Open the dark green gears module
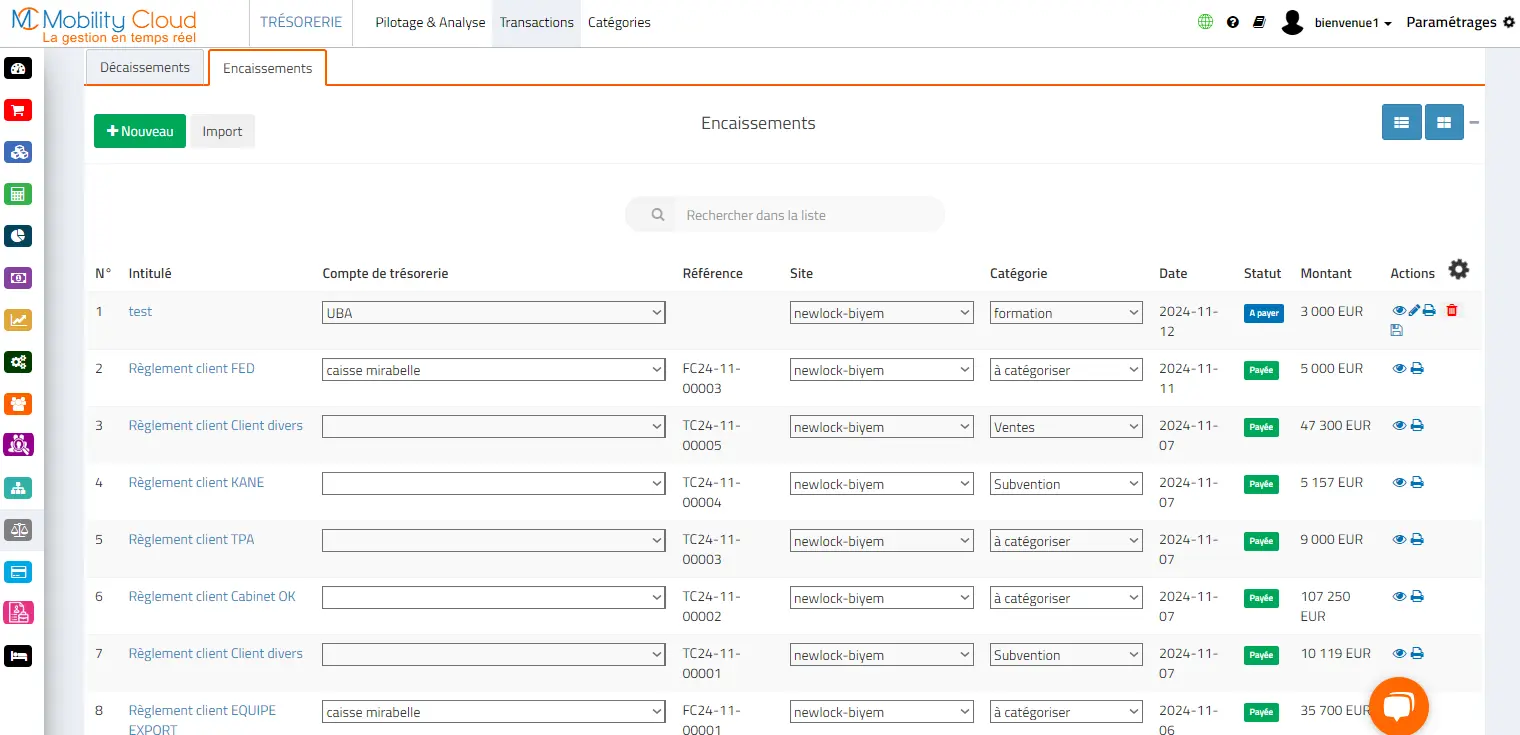 tap(18, 362)
